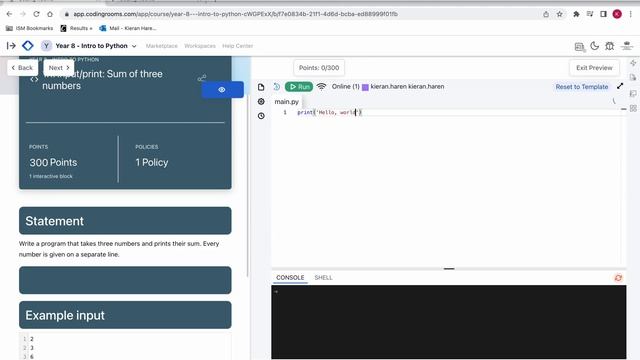This screenshot has height=360, width=640.
Task: Open the editor settings gear icon
Action: (x=261, y=101)
